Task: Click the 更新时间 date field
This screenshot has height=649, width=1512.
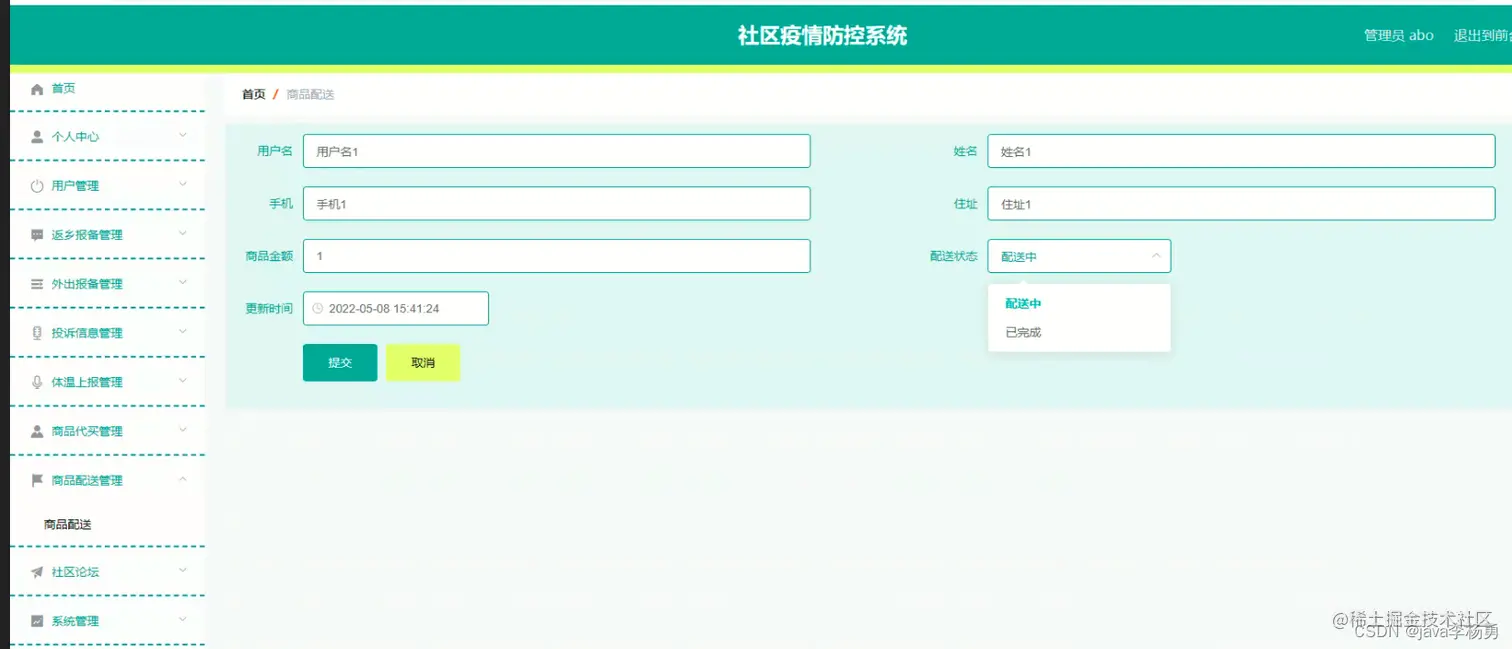Action: click(396, 308)
